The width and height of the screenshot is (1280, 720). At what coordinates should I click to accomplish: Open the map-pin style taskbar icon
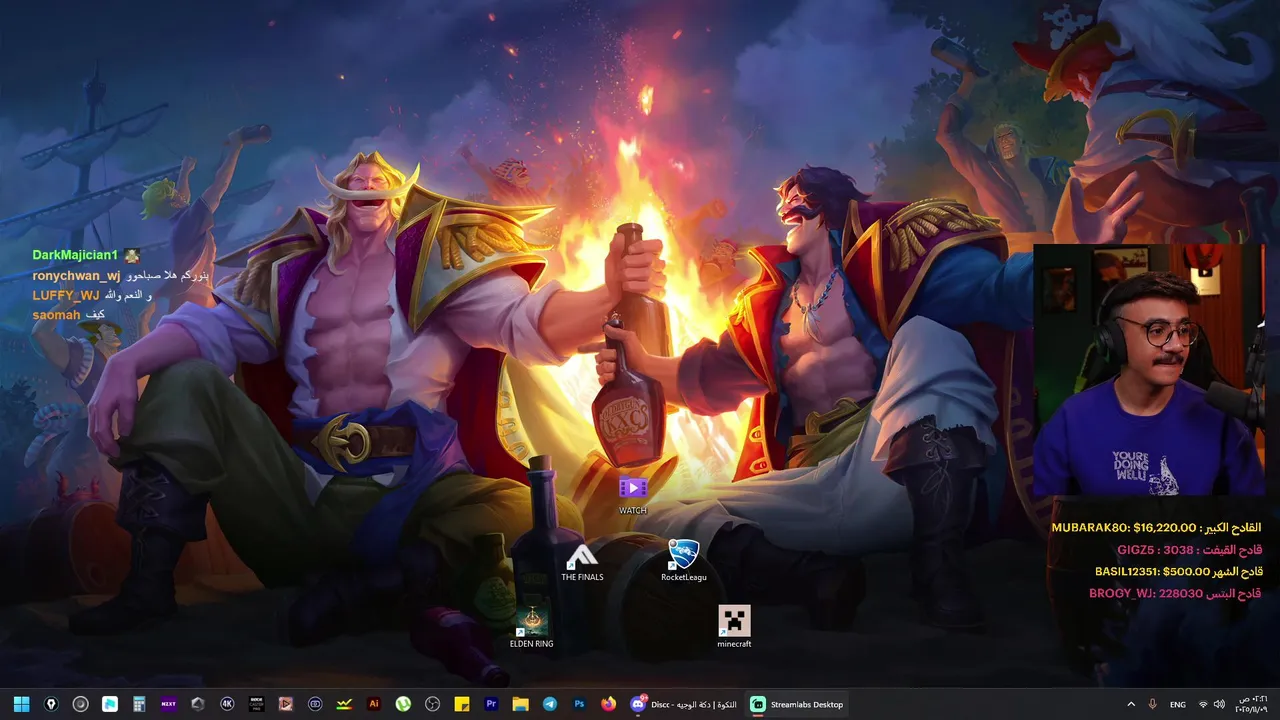[x=51, y=704]
